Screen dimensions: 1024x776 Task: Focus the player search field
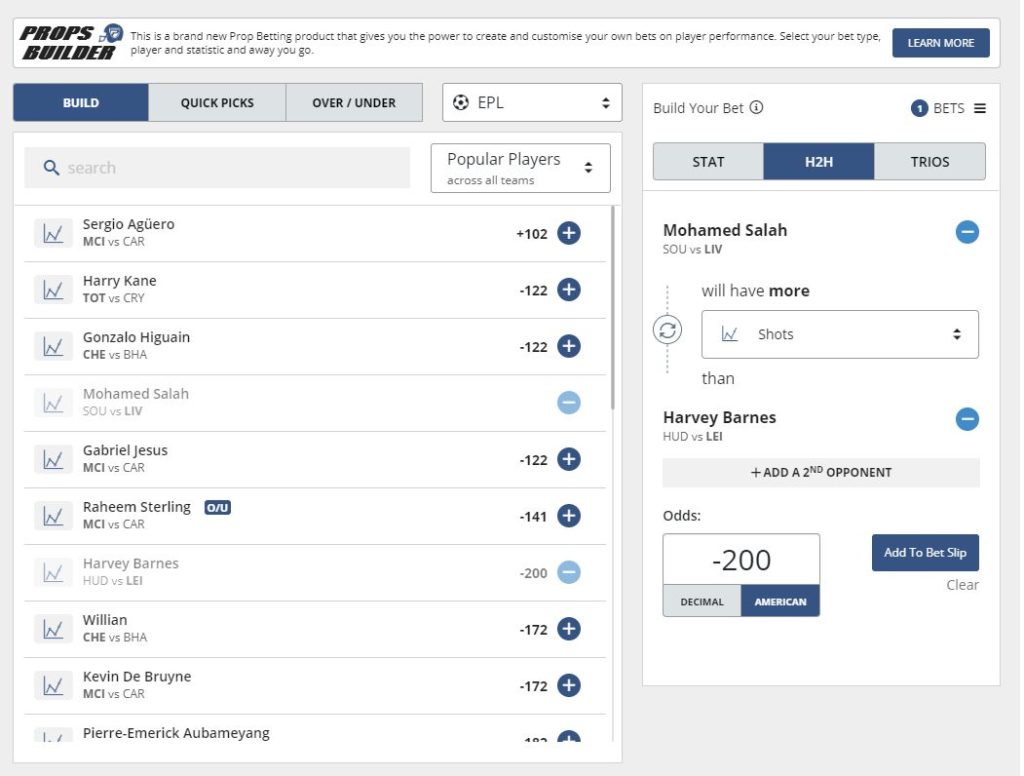[217, 168]
